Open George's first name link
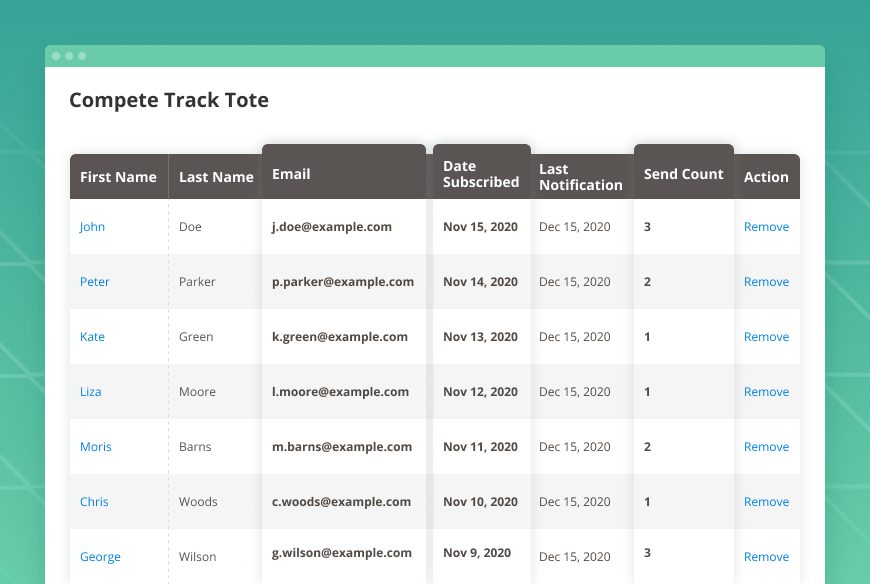This screenshot has height=584, width=870. click(100, 557)
